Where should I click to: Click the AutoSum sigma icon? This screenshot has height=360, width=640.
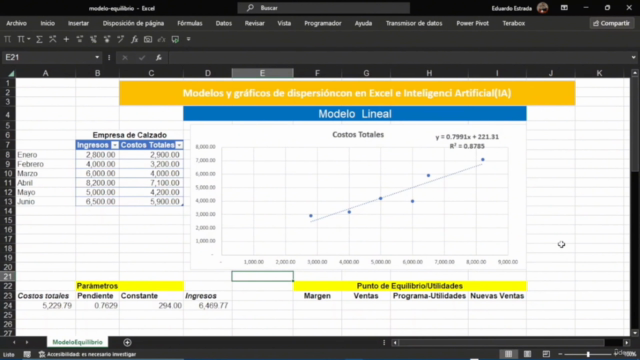coord(39,39)
